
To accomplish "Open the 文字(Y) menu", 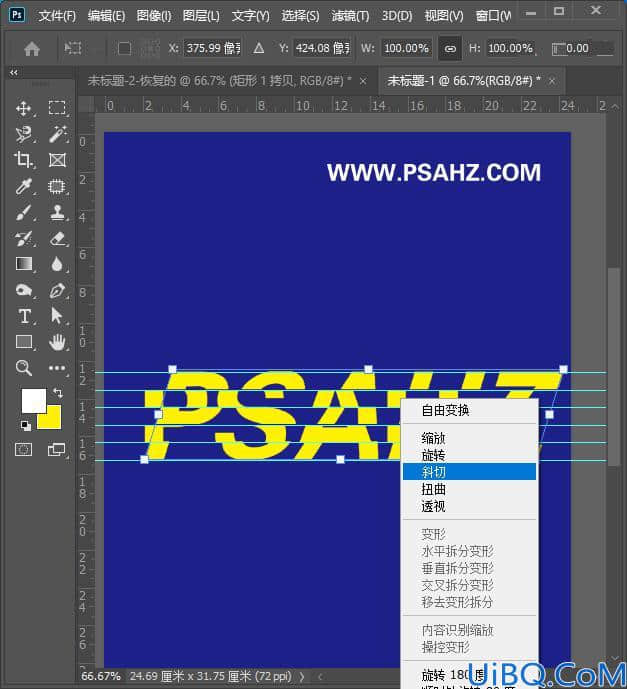I will coord(250,16).
